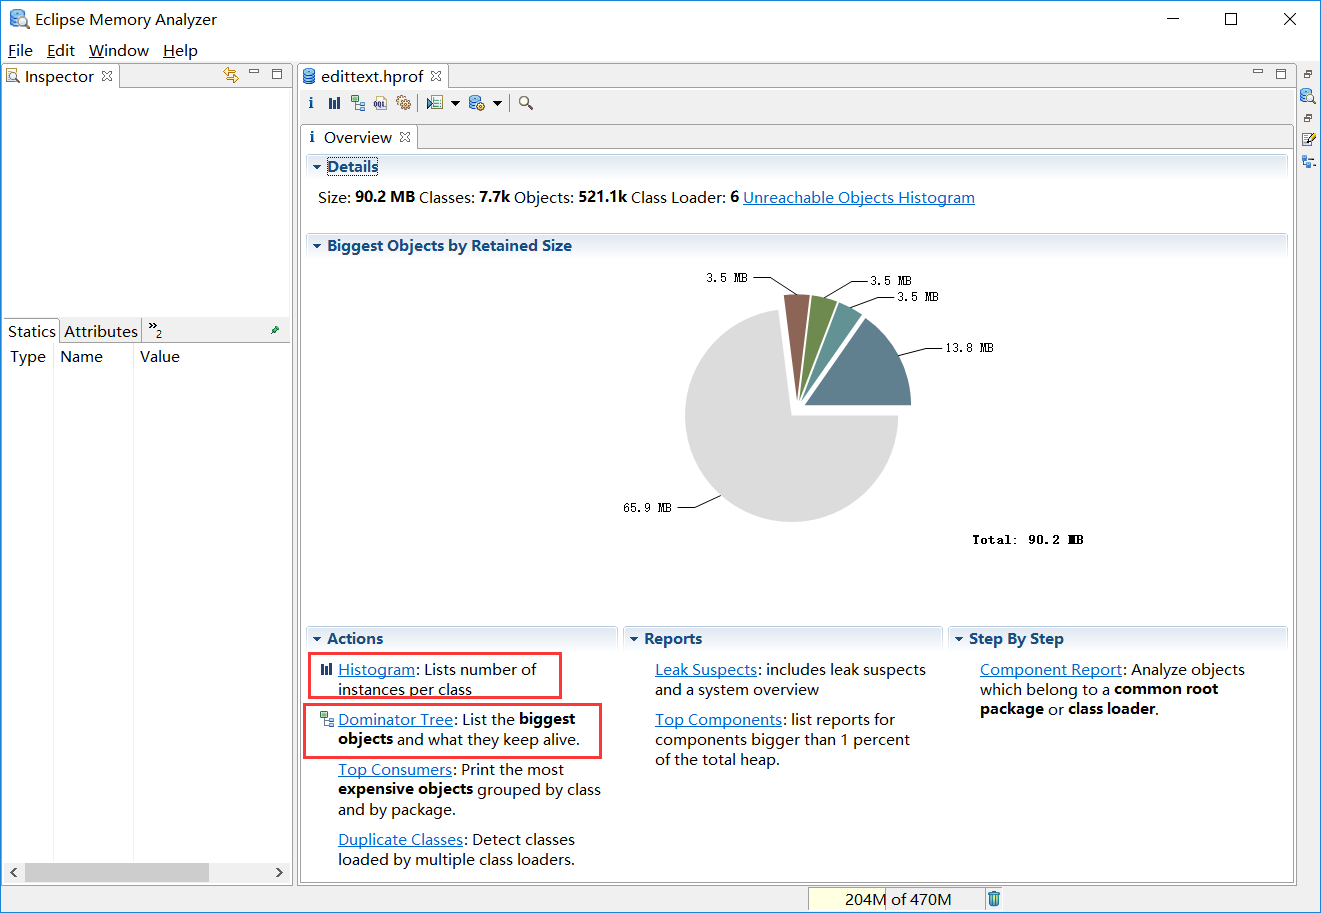The height and width of the screenshot is (913, 1321).
Task: Click the Inspector horizontal scrollbar thumb
Action: point(117,872)
